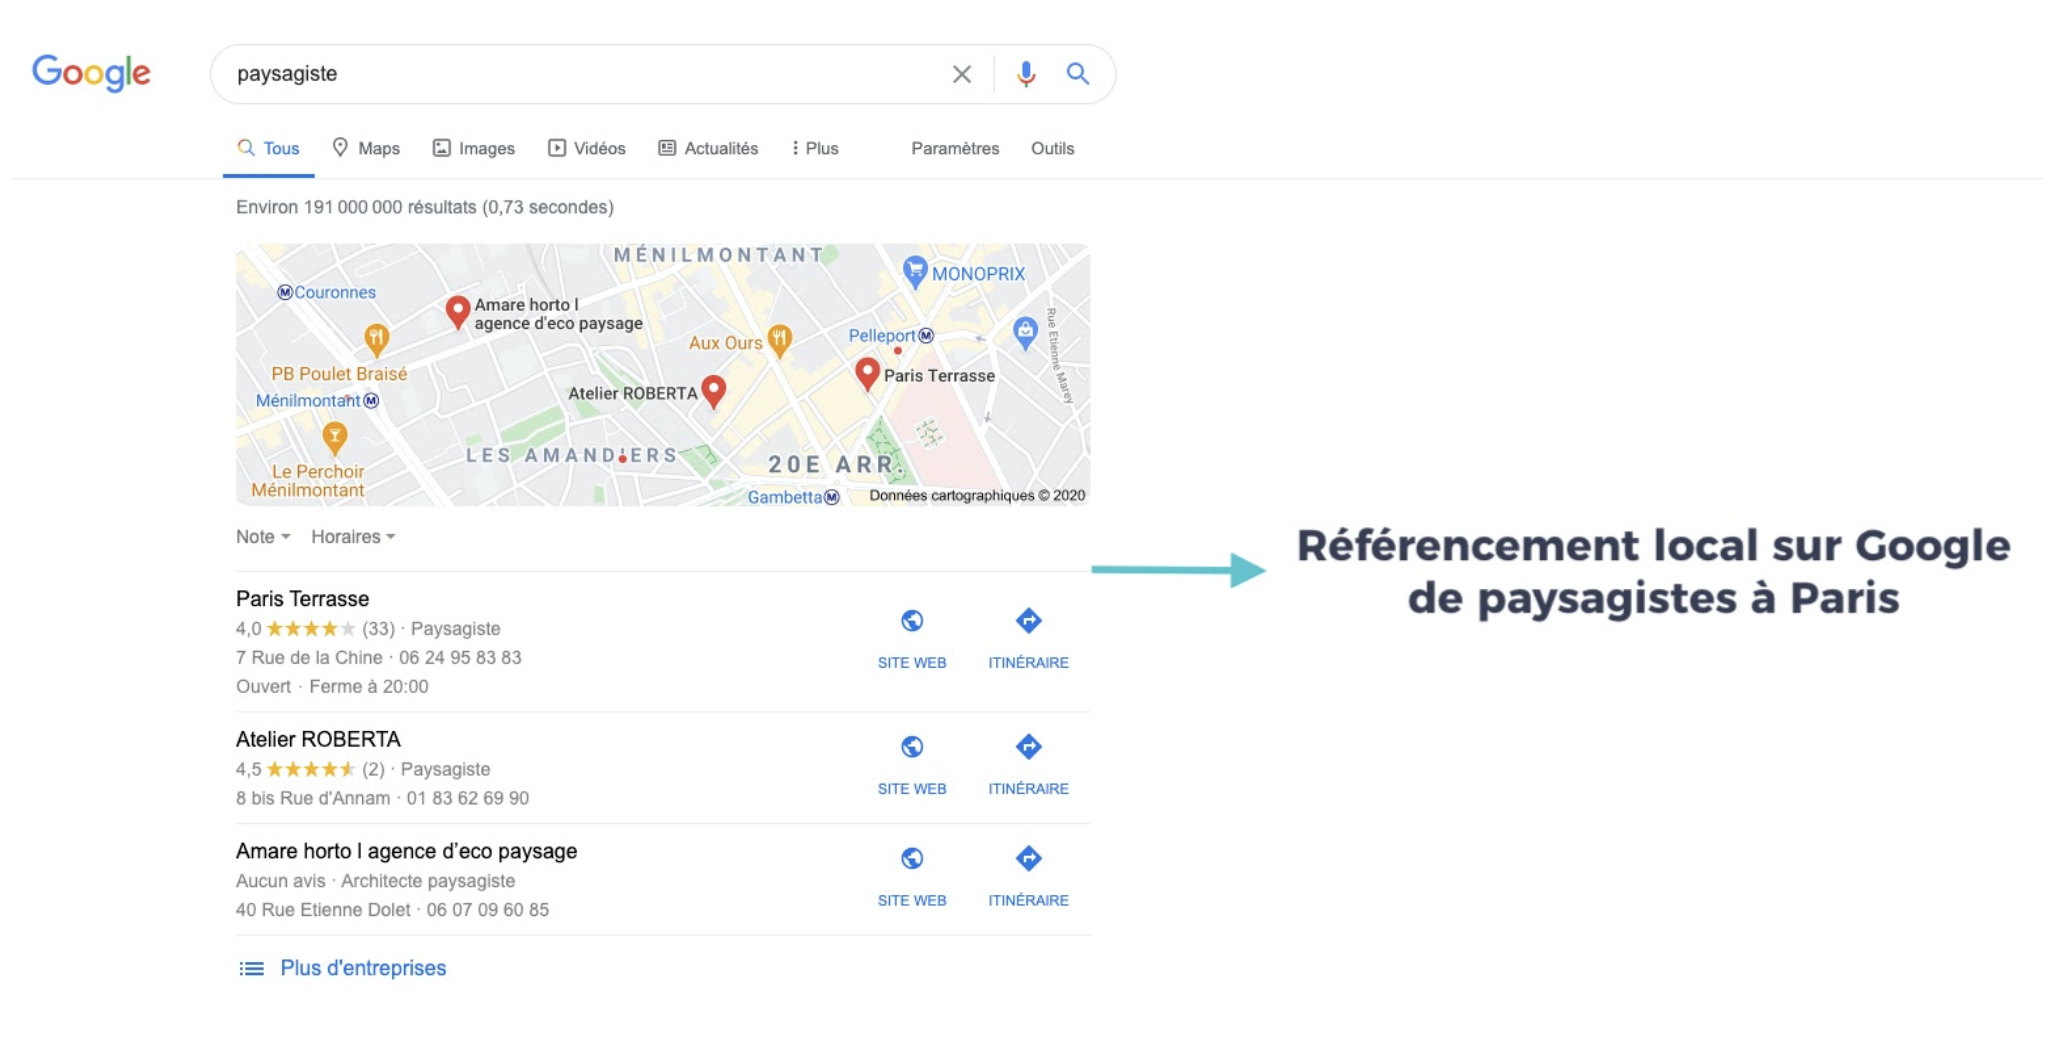Get directions to Paris Terrasse
Viewport: 2048px width, 1050px height.
[1028, 621]
